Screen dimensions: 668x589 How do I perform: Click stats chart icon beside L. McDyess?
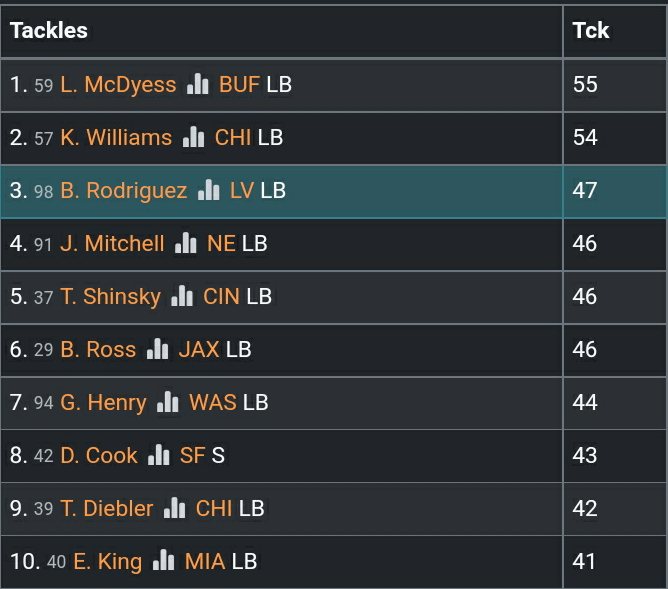pyautogui.click(x=197, y=84)
